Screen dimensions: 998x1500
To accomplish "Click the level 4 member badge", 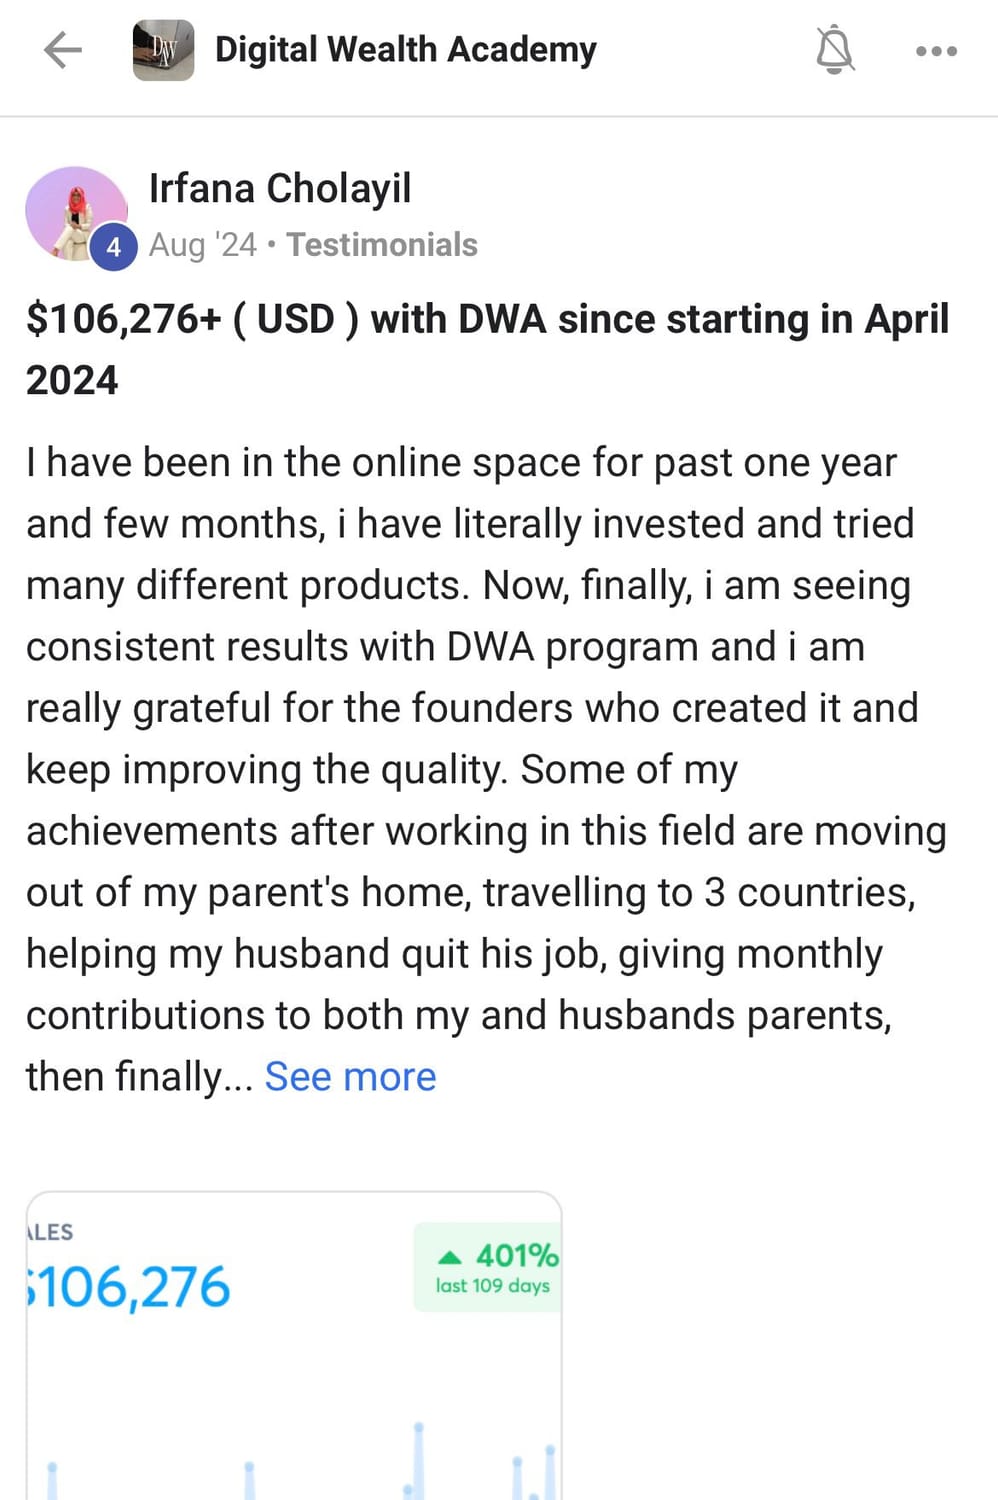I will [114, 247].
